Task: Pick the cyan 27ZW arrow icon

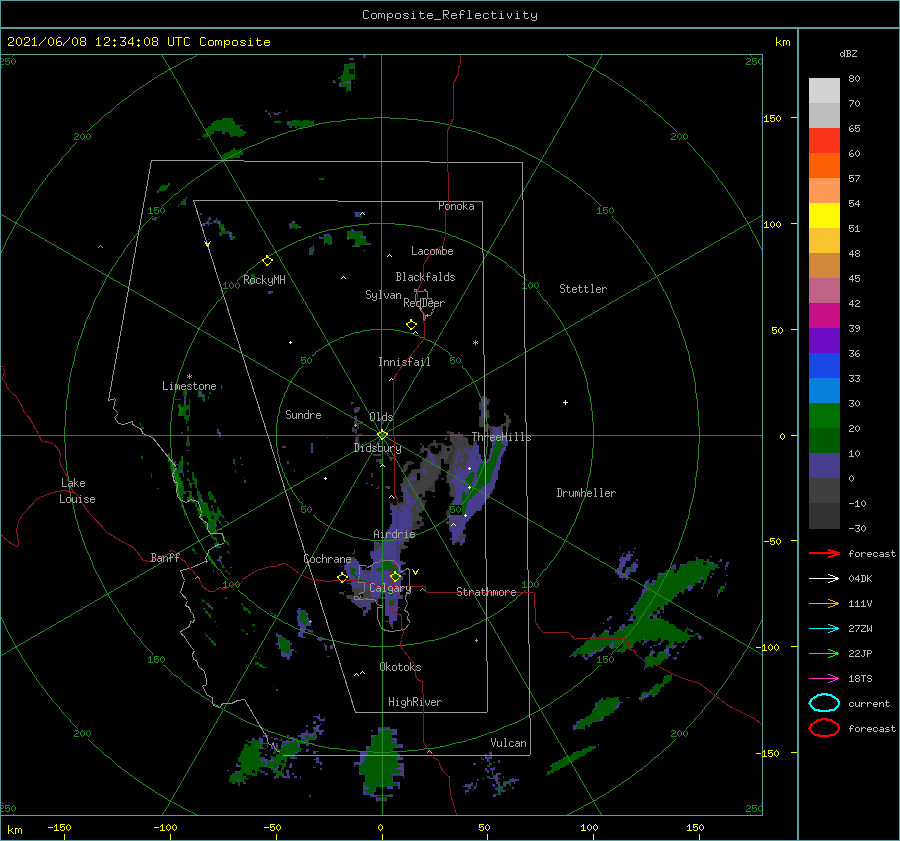Action: tap(824, 629)
